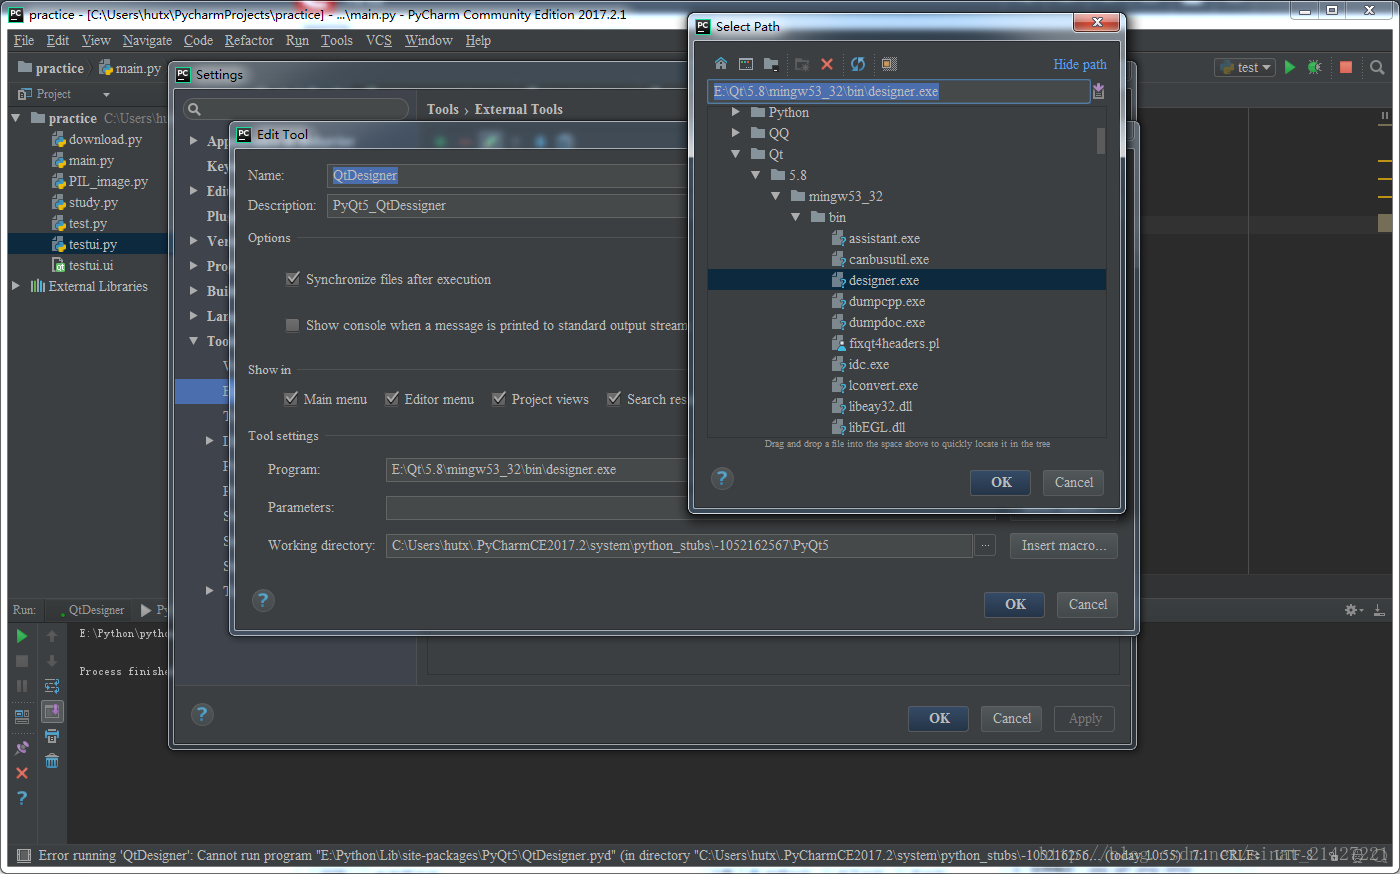Open help in Run panel sidebar
This screenshot has width=1400, height=874.
tap(22, 798)
